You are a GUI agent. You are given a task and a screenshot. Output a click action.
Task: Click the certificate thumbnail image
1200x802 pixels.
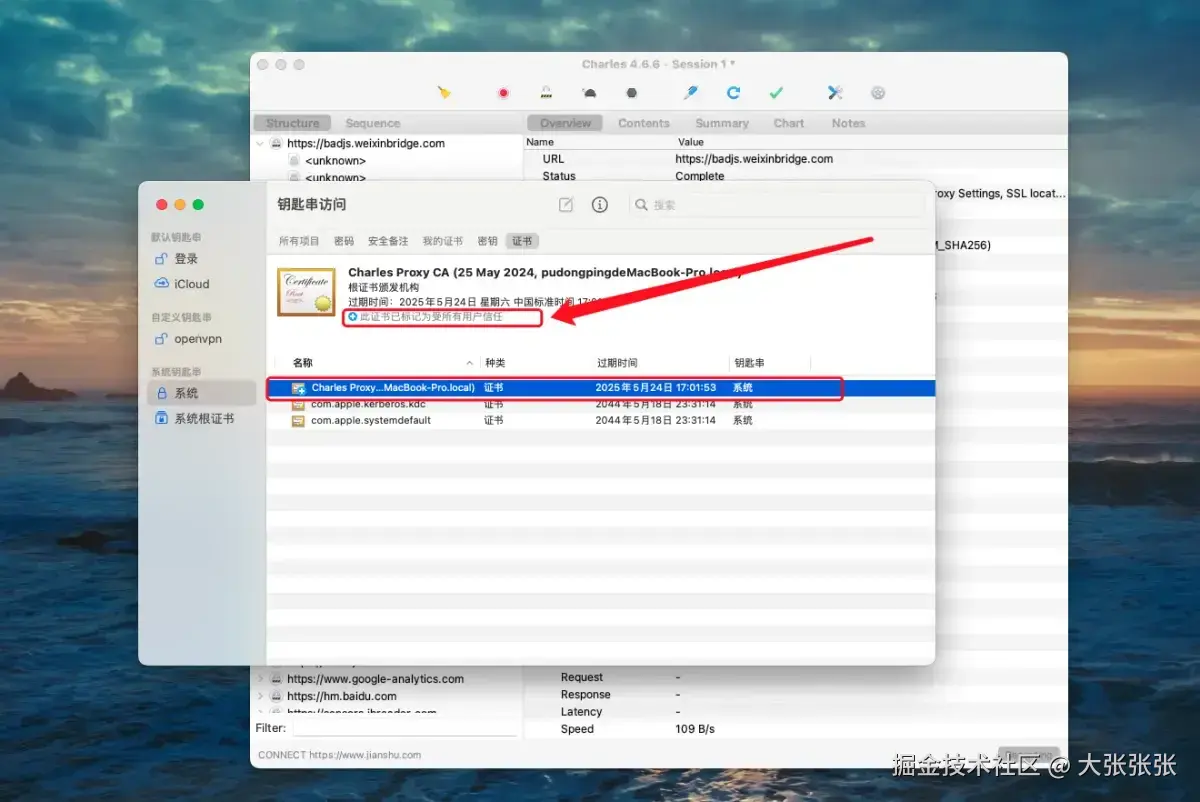coord(306,292)
